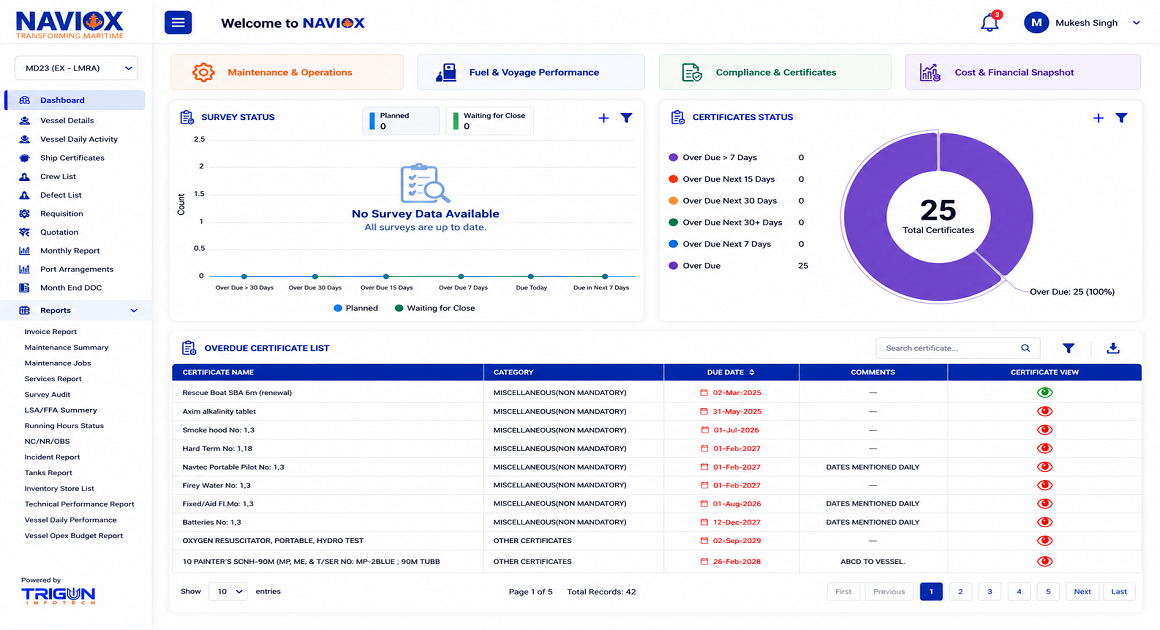This screenshot has width=1160, height=630.
Task: Add a certificate with plus icon
Action: pos(1099,118)
